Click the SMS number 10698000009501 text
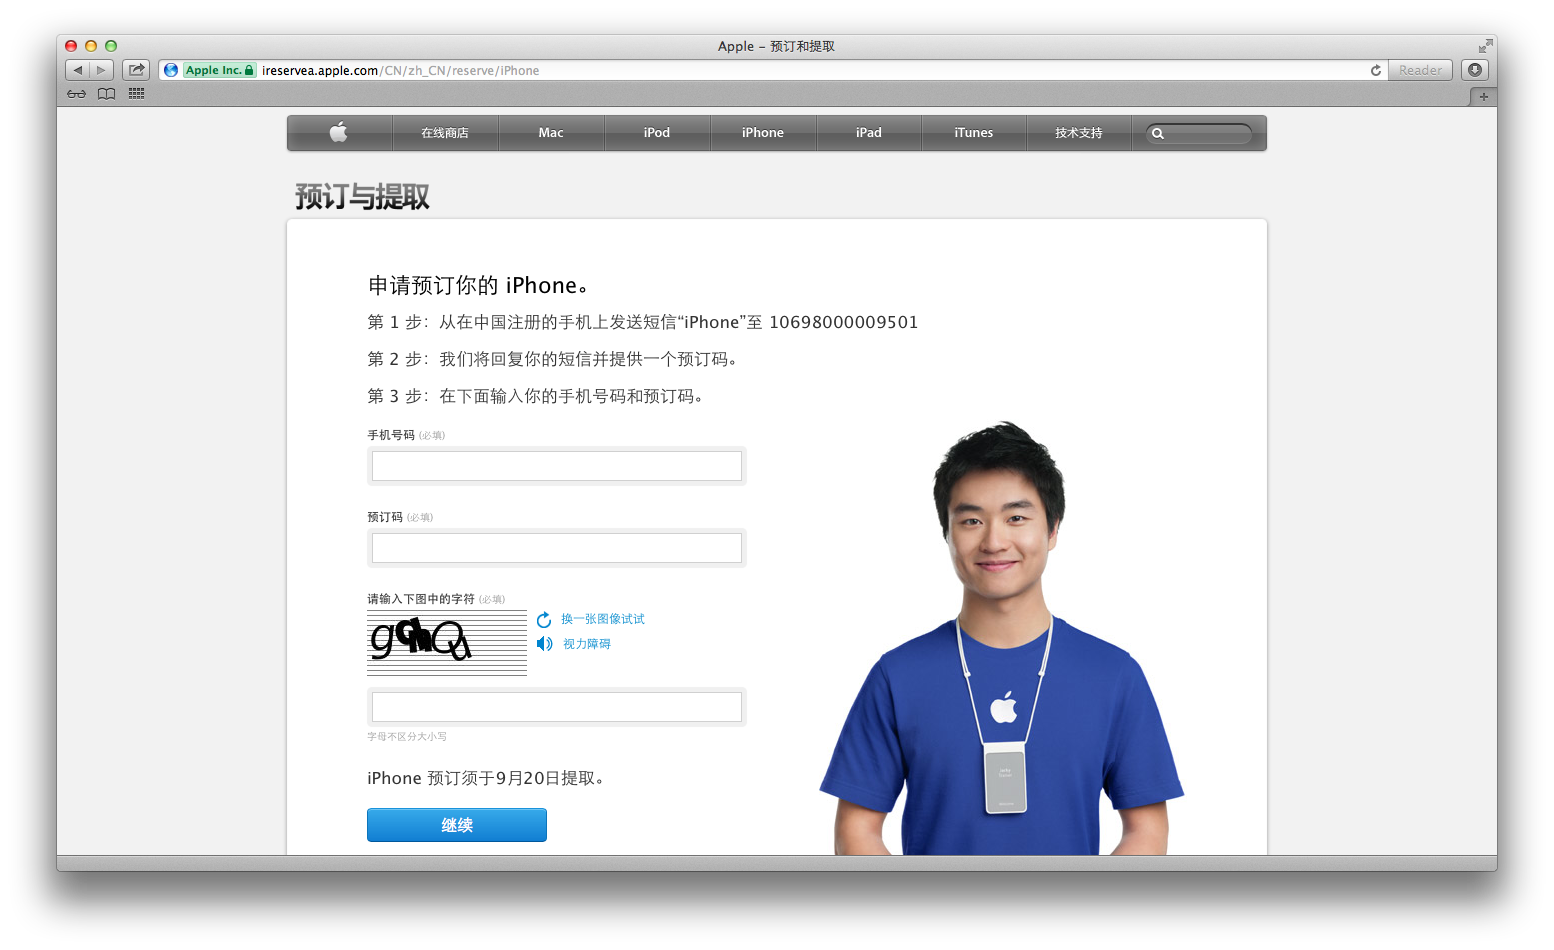 (x=843, y=322)
